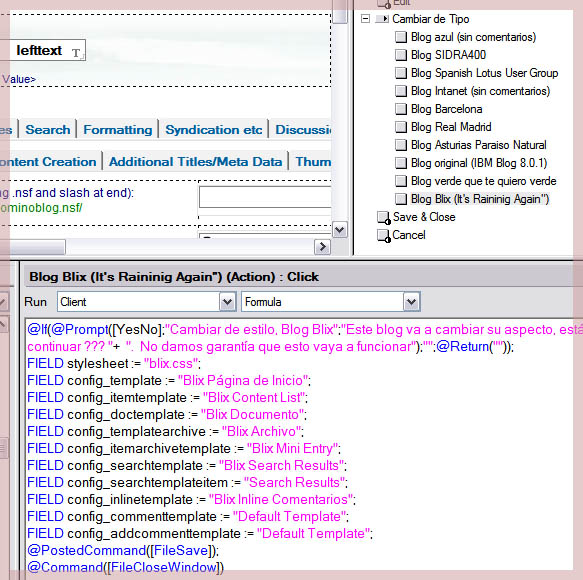Click the config_searchtemplateitem "Search Results" line
The height and width of the screenshot is (580, 583).
(x=187, y=483)
